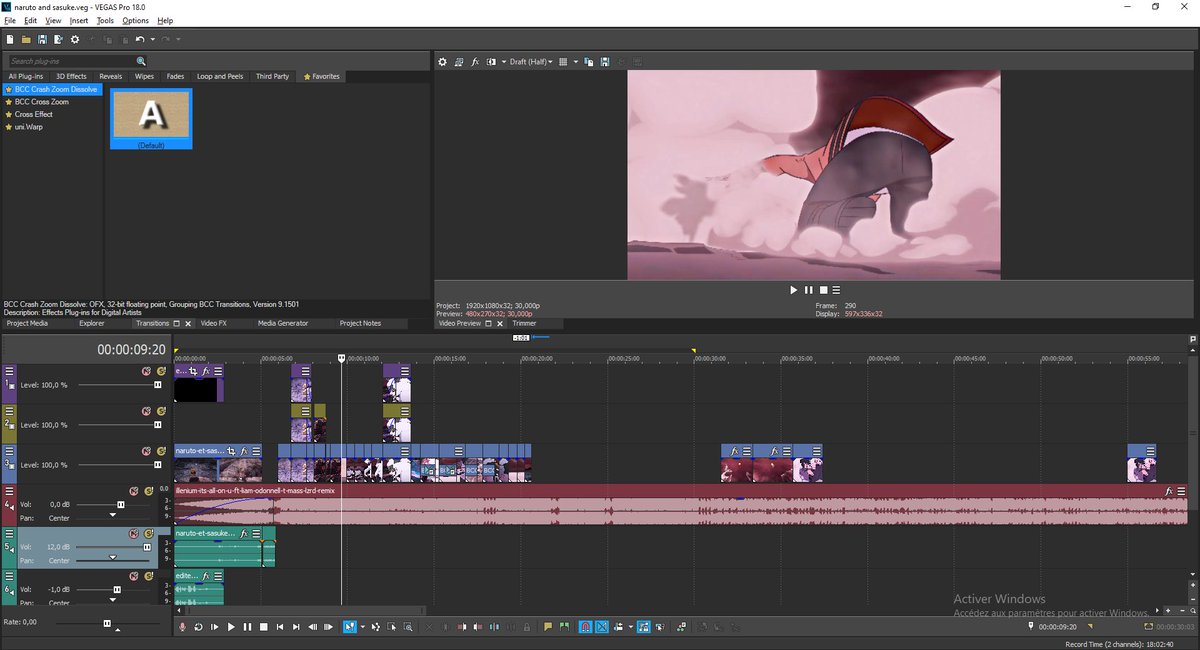The image size is (1200, 650).
Task: Click the Search plug-ins input field
Action: 72,62
